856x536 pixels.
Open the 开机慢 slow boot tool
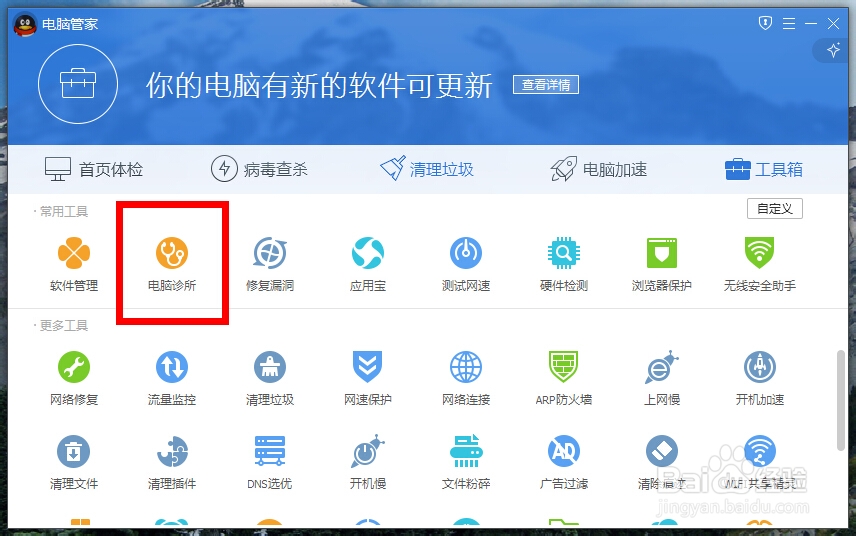click(367, 462)
